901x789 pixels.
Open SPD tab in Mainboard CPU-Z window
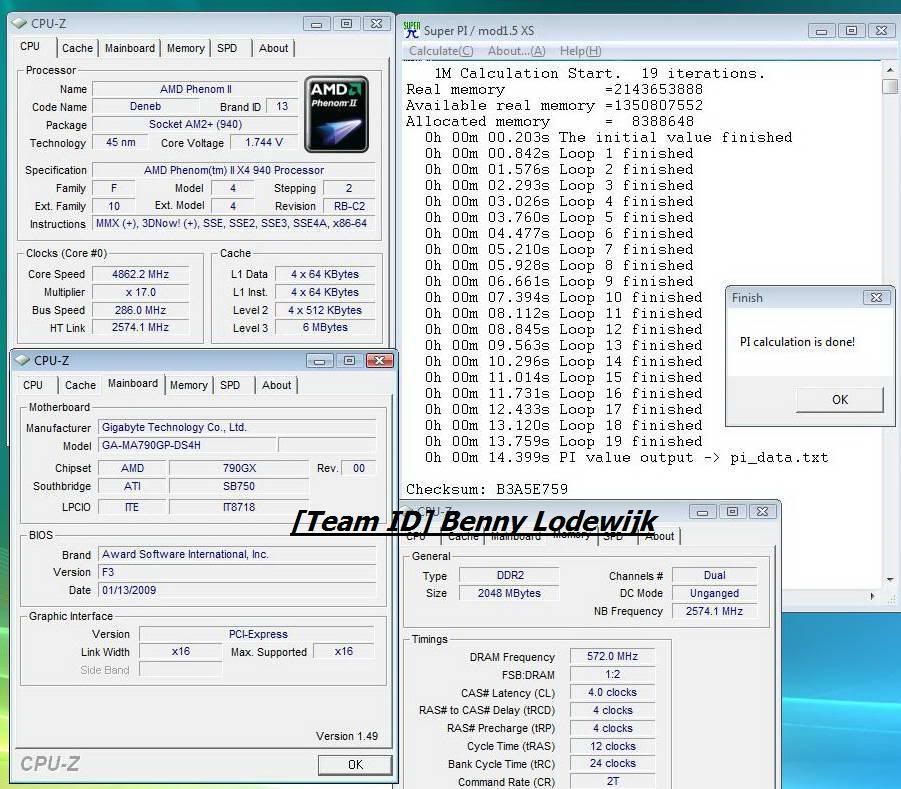pyautogui.click(x=230, y=385)
